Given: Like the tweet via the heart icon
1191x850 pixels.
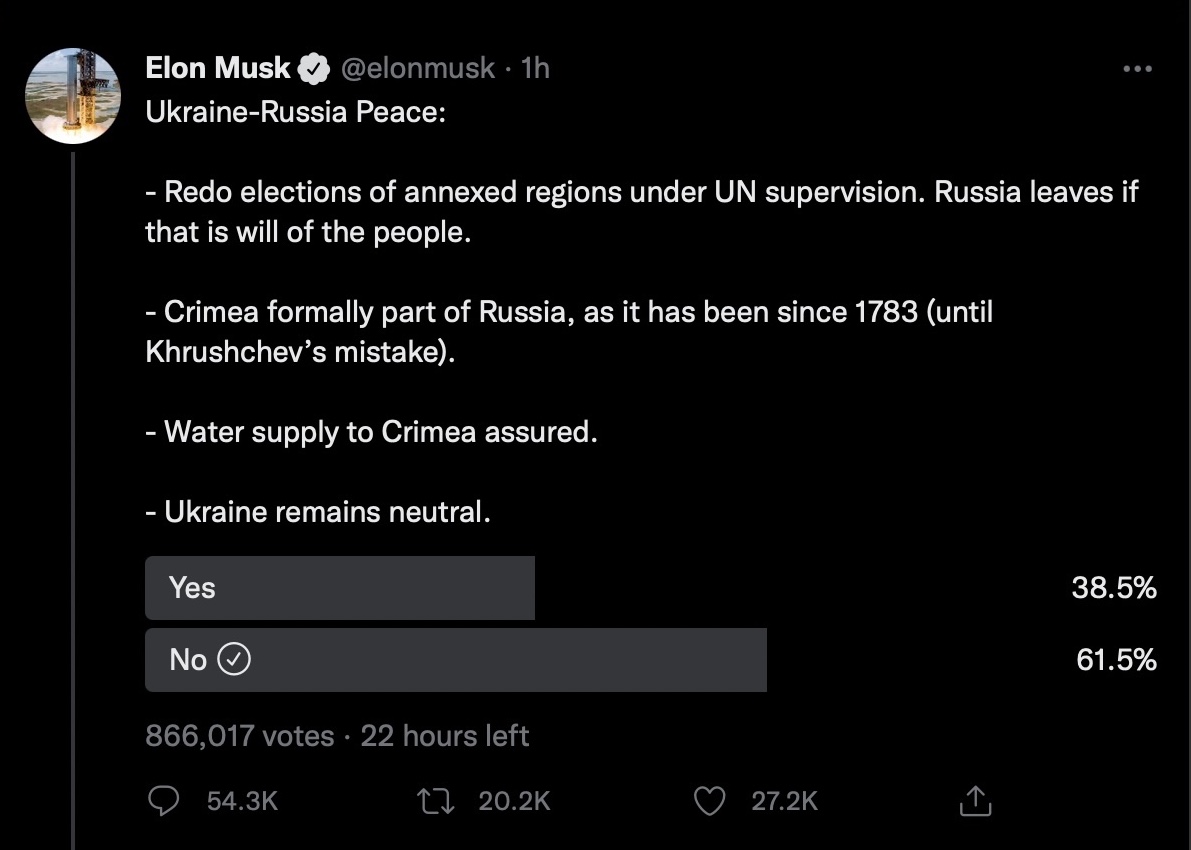Looking at the screenshot, I should (709, 800).
